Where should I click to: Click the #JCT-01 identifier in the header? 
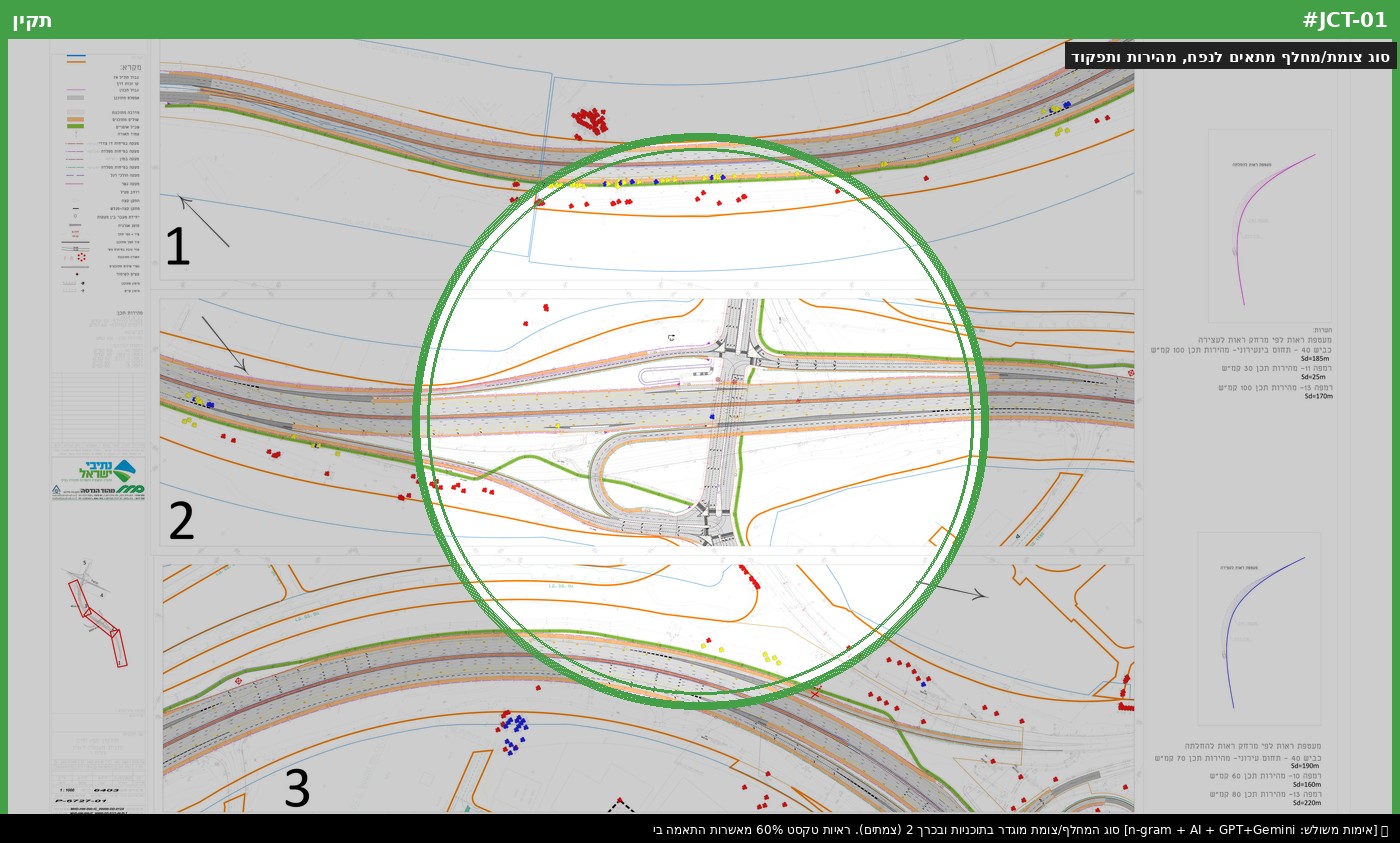point(1344,20)
